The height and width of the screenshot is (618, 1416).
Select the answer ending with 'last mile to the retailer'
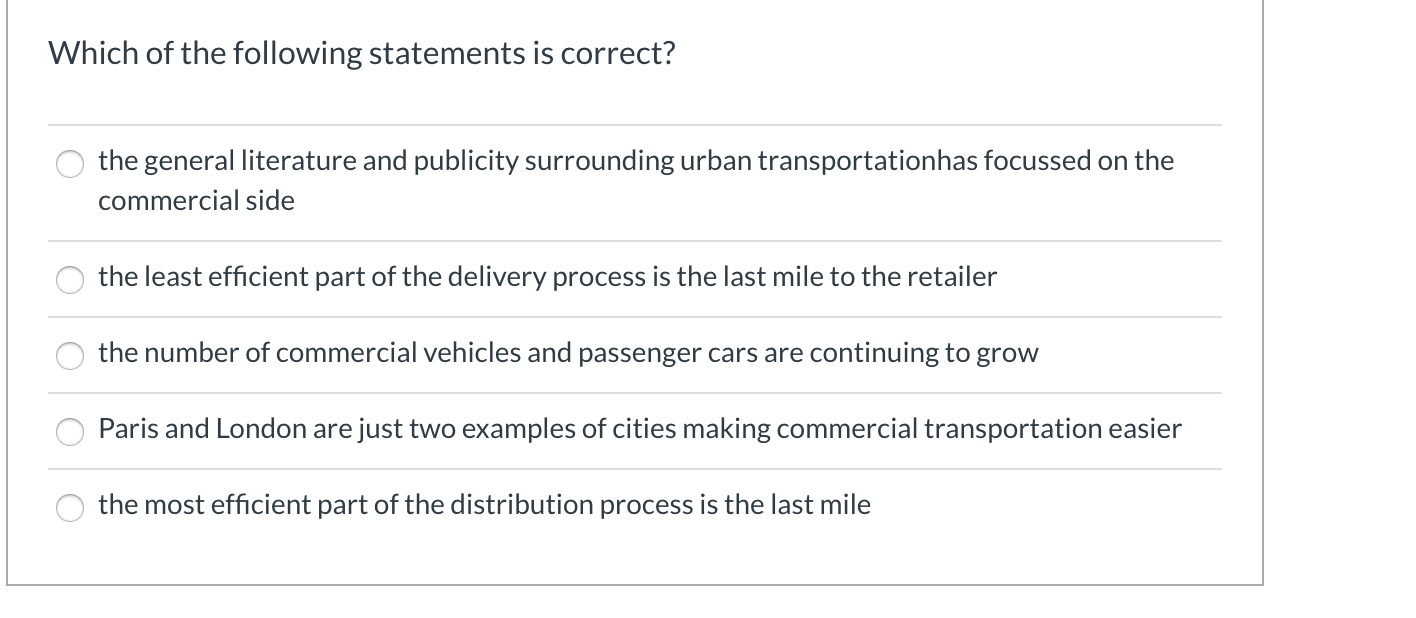546,278
